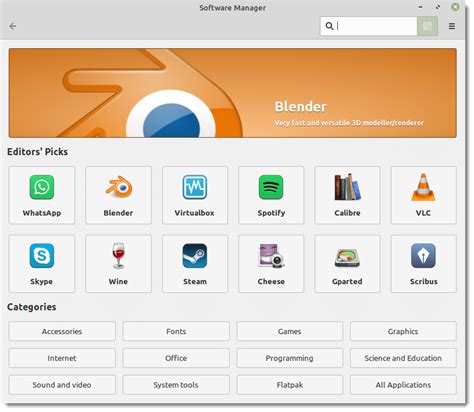Viewport: 474px width, 412px height.
Task: Choose the Calibre books icon
Action: [347, 187]
